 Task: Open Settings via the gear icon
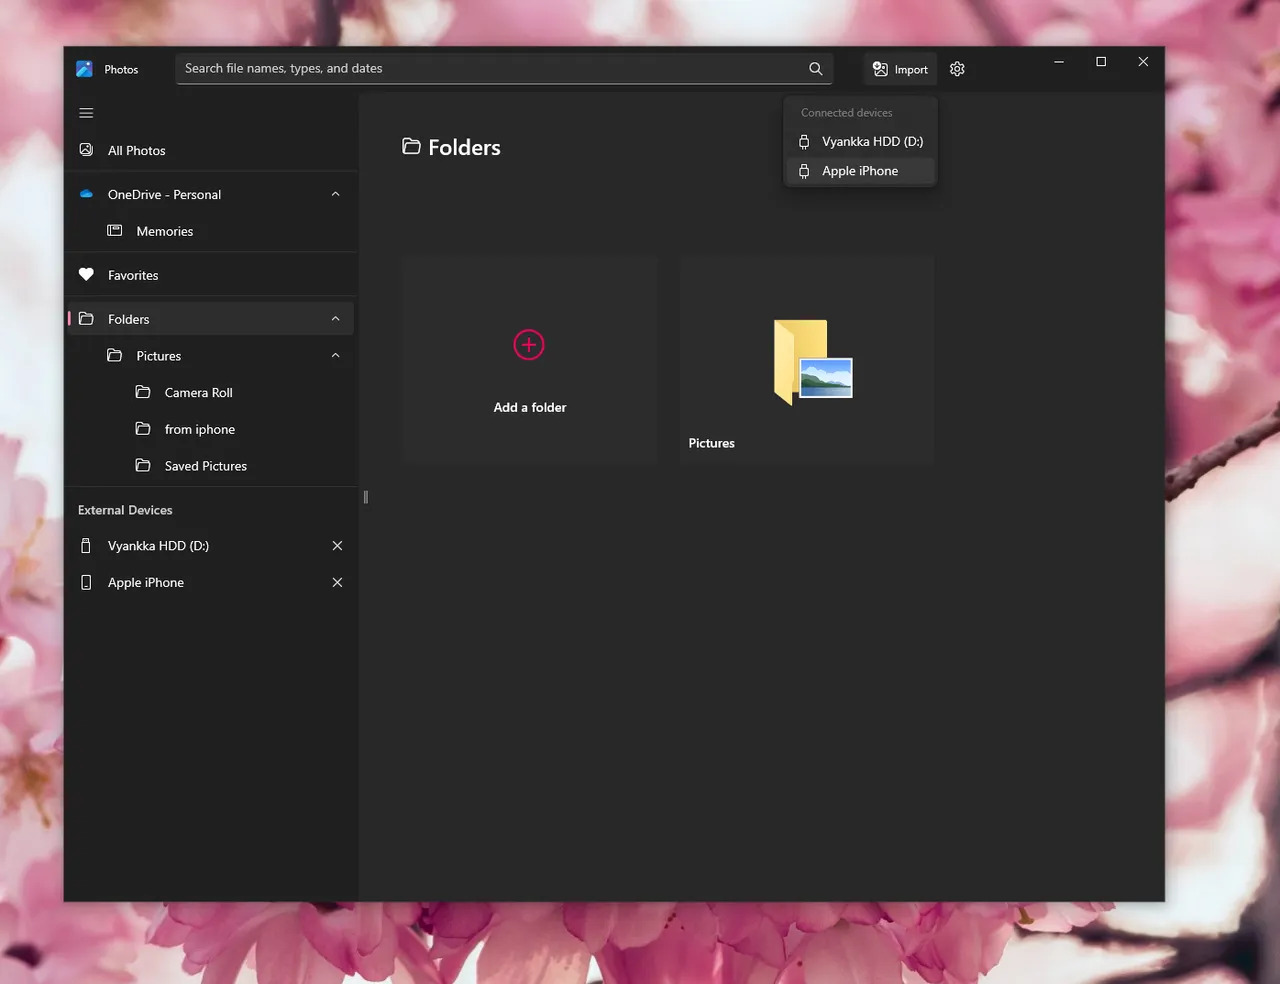(x=957, y=69)
